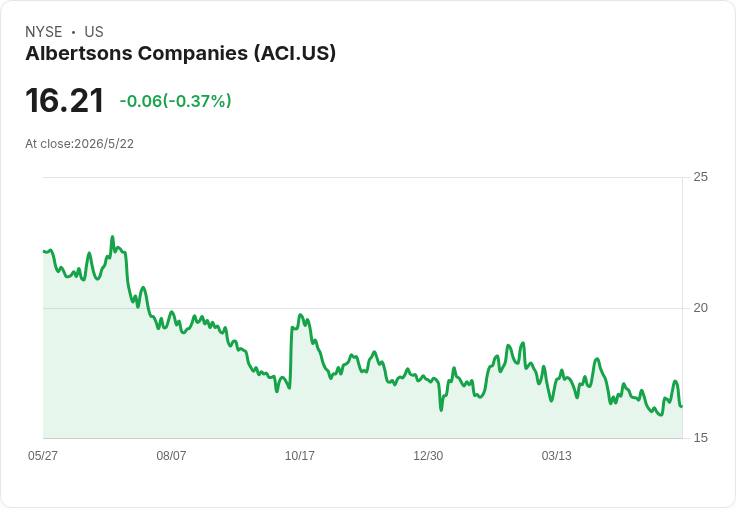Click the 20 price axis label
The width and height of the screenshot is (736, 508).
pyautogui.click(x=700, y=308)
